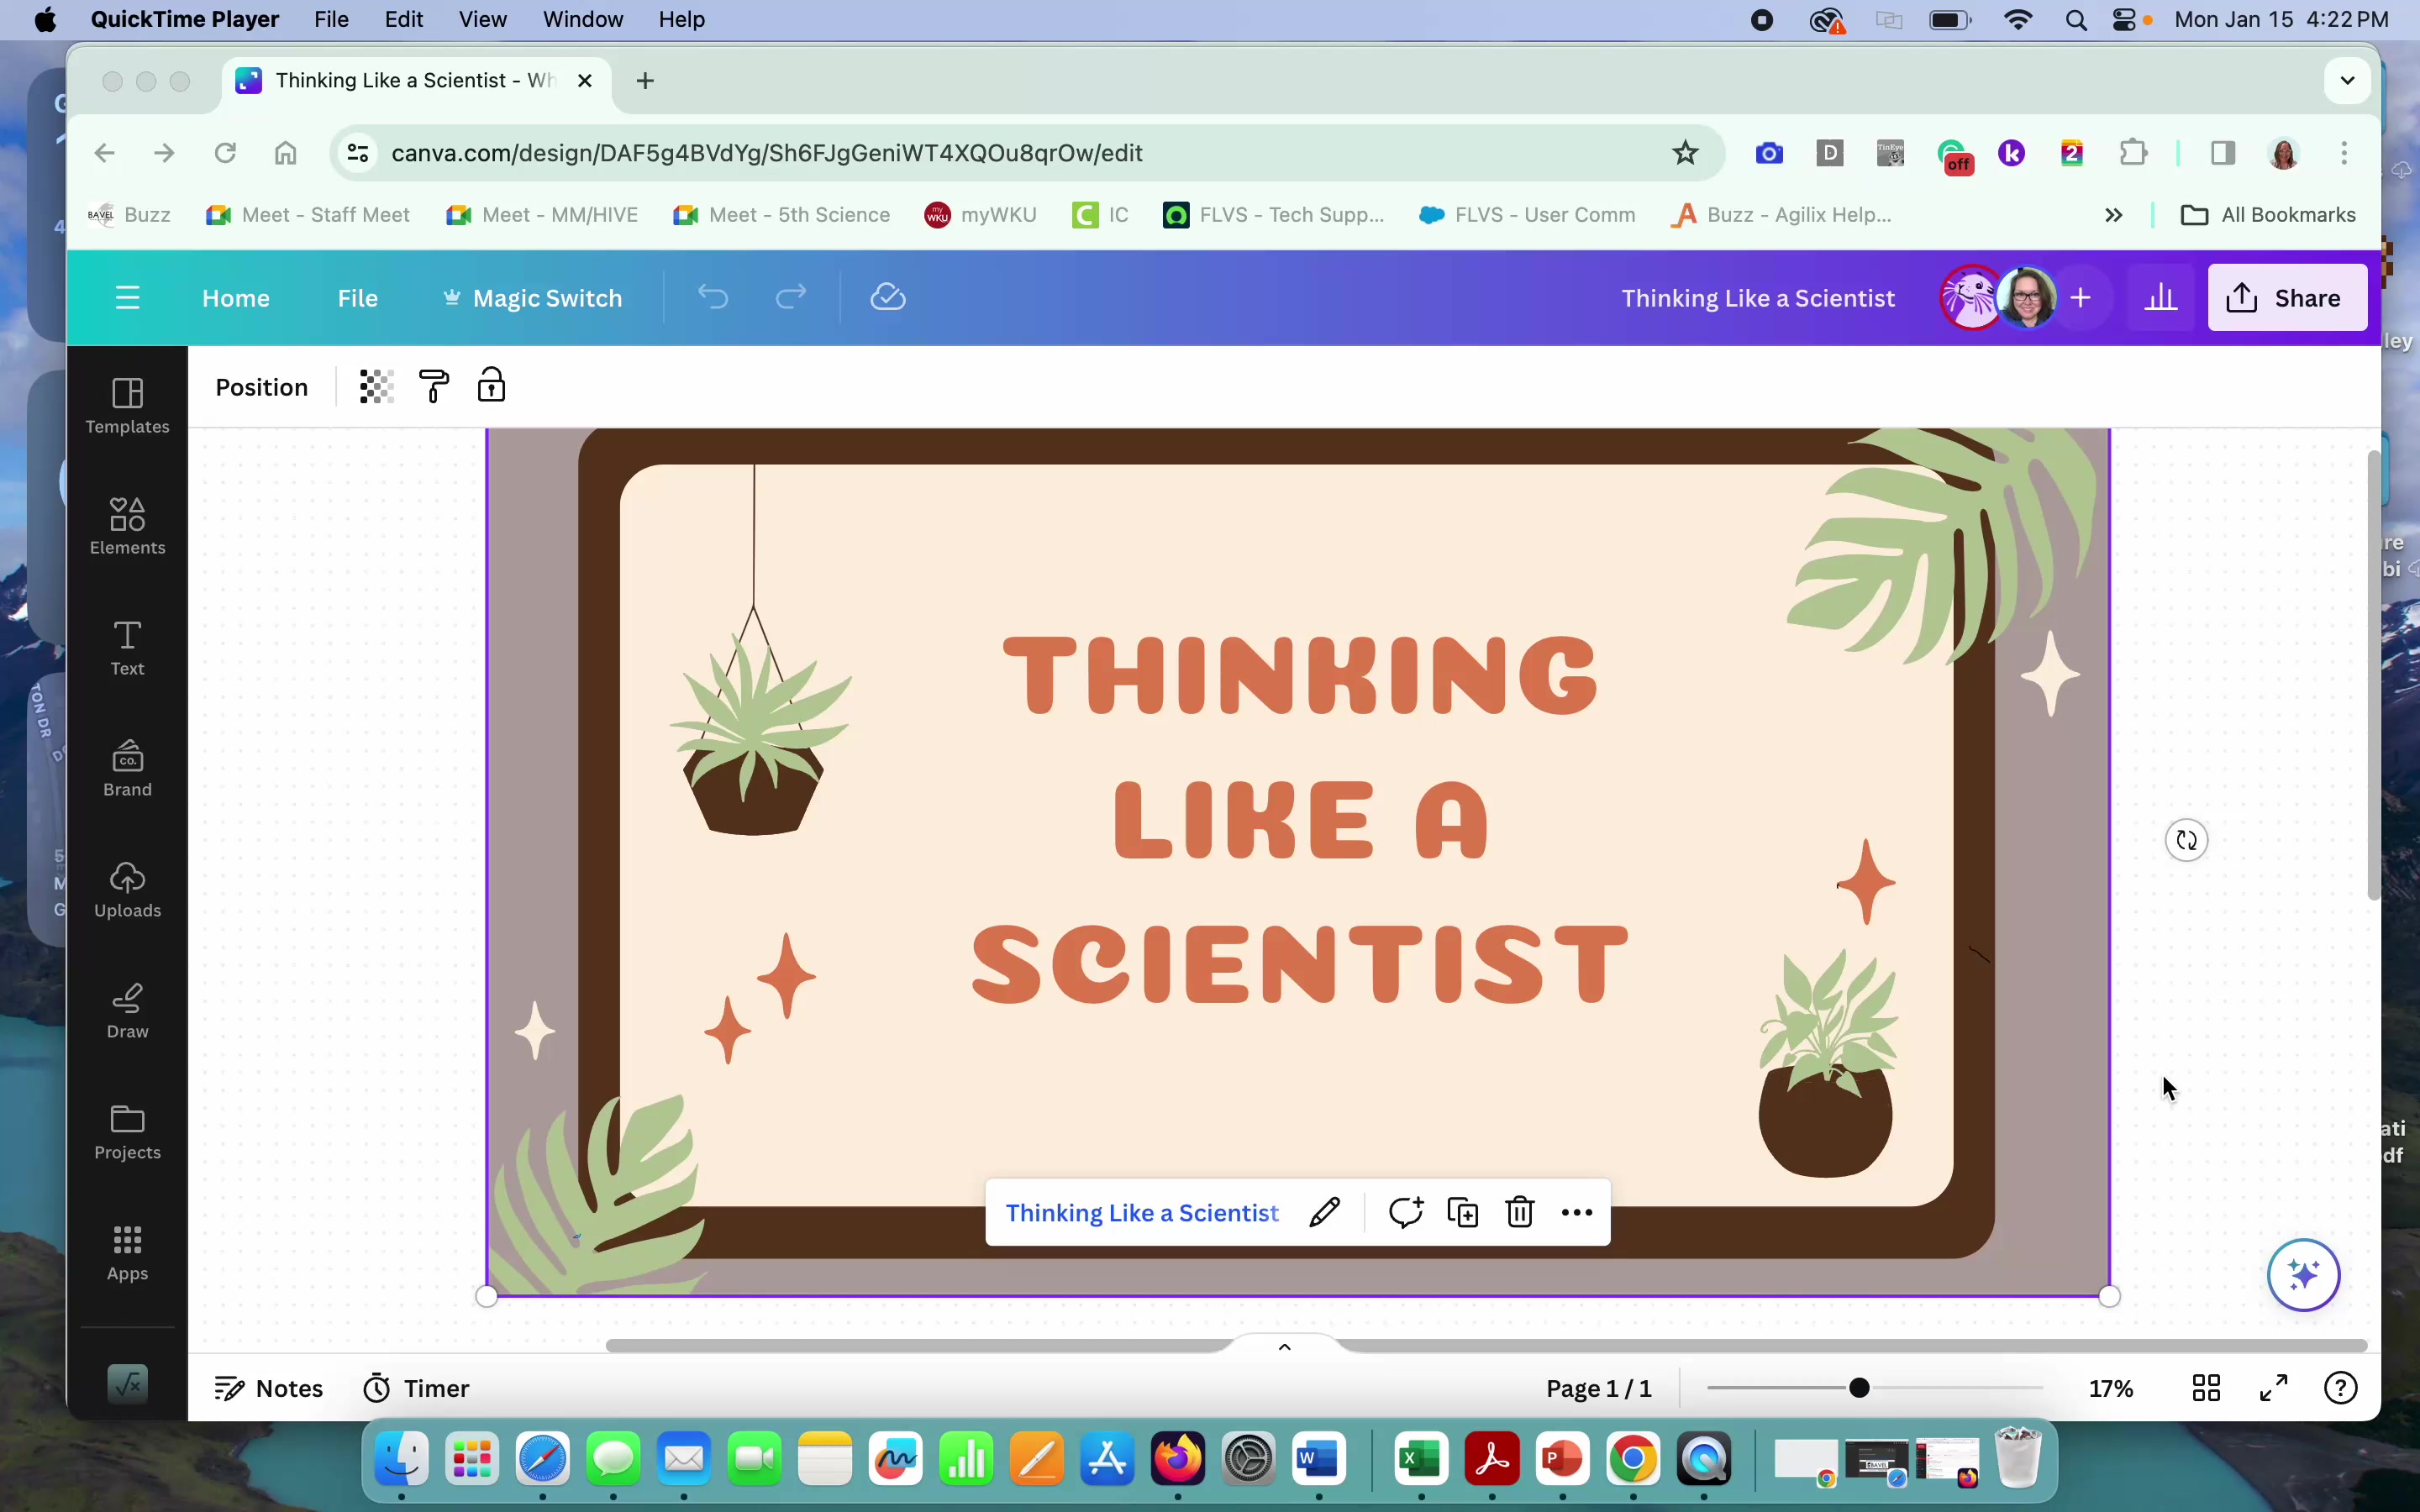This screenshot has width=2420, height=1512.
Task: Expand the page thumbnails chevron at the bottom
Action: 1285,1346
